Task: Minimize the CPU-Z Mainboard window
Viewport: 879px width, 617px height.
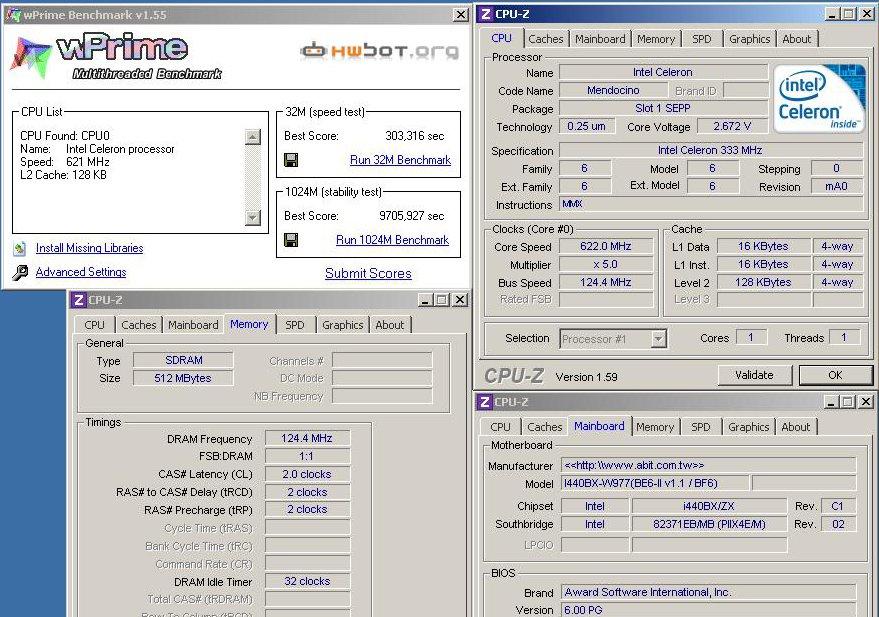Action: (x=831, y=402)
